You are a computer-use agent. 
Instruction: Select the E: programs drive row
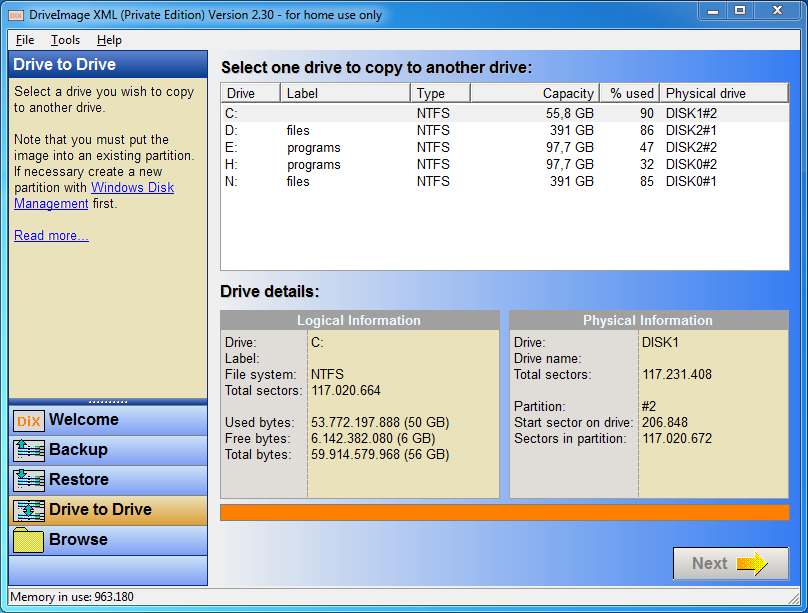[504, 147]
